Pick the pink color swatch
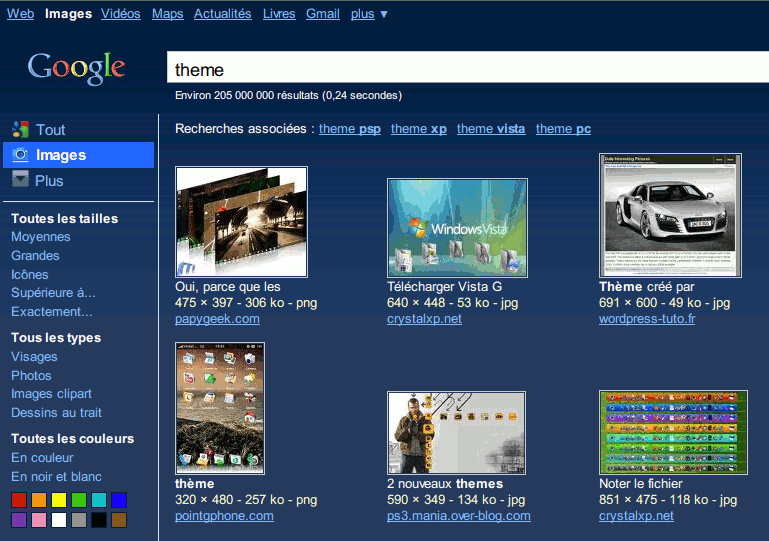 39,520
